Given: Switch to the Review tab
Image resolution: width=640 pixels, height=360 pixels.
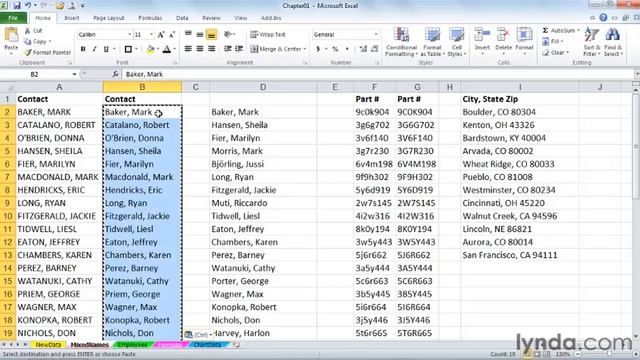Looking at the screenshot, I should click(211, 18).
